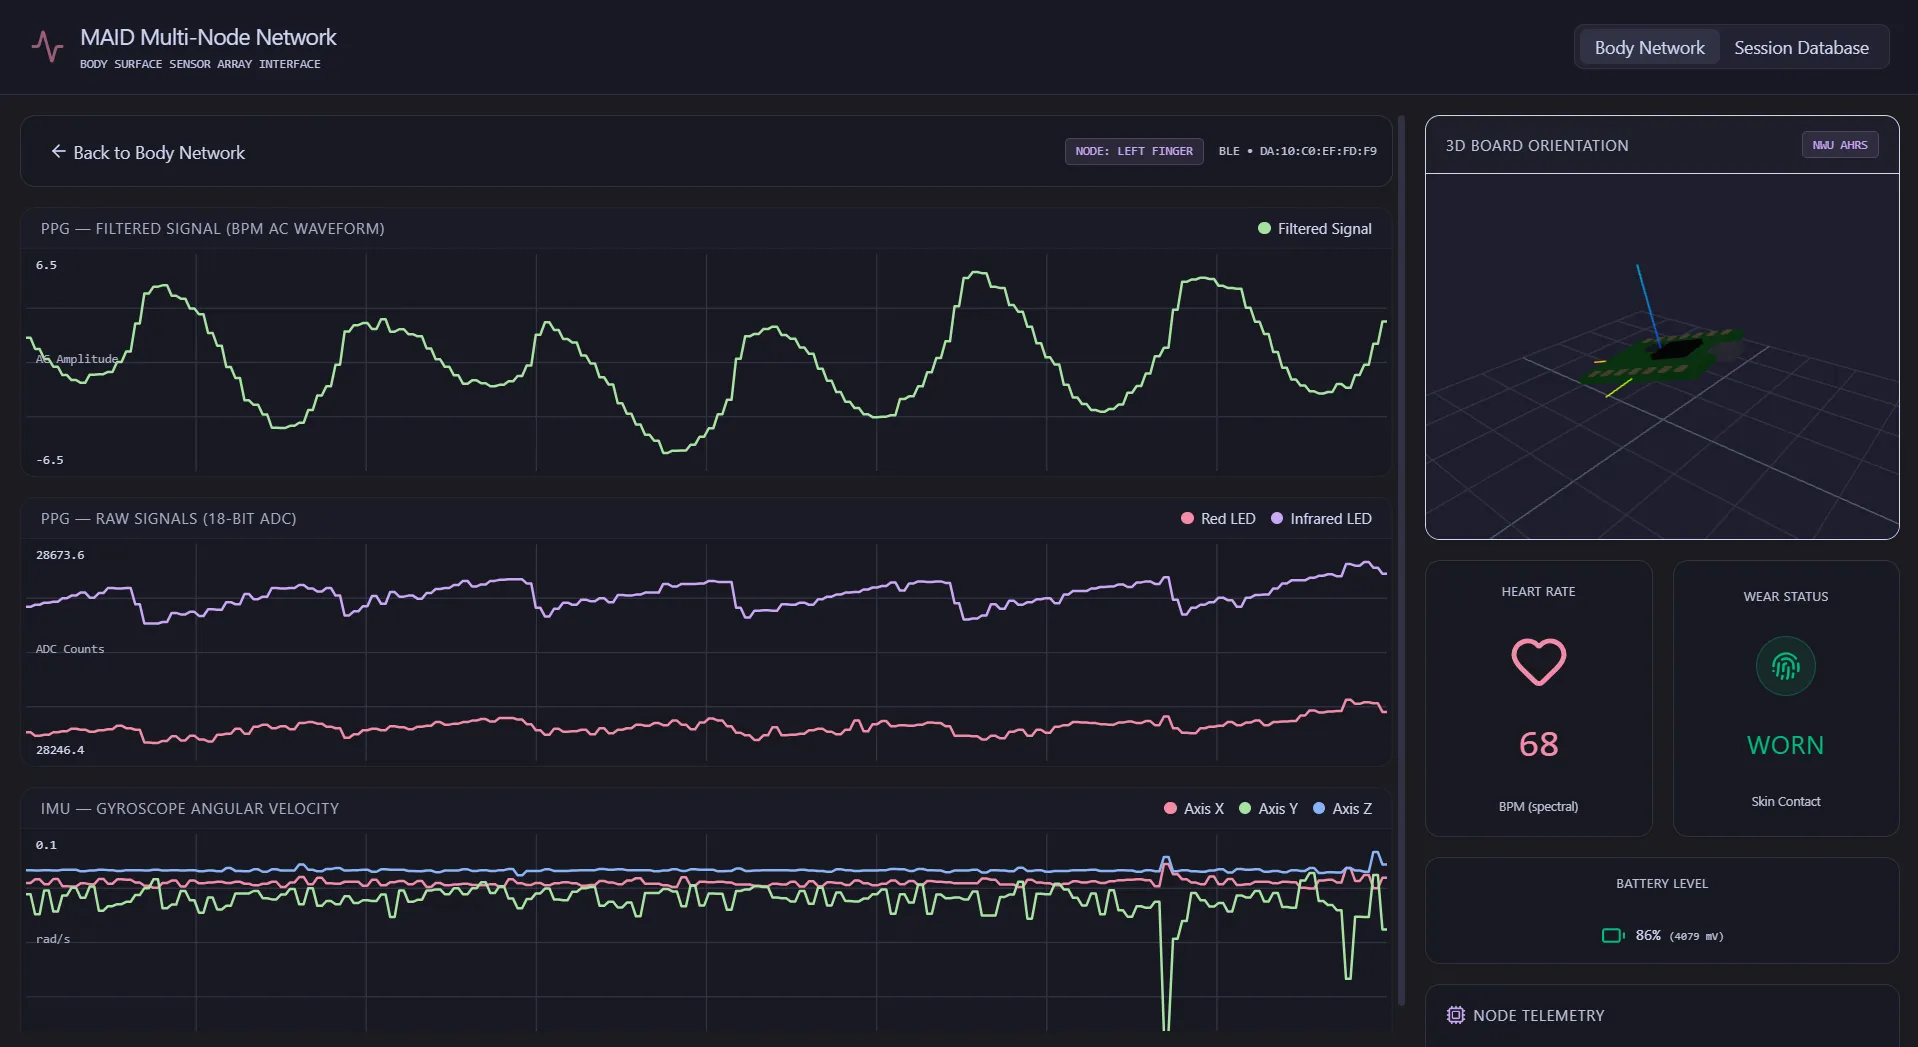The height and width of the screenshot is (1047, 1918).
Task: Open the Session Database tab
Action: tap(1801, 48)
